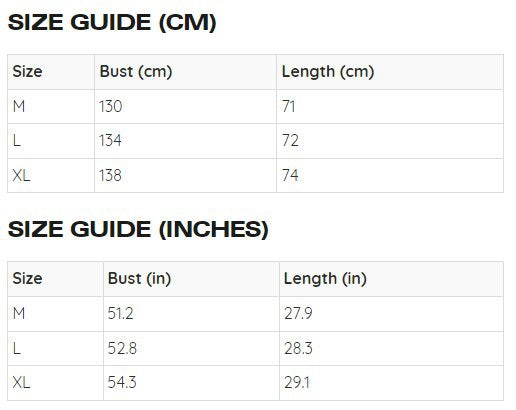Image resolution: width=516 pixels, height=410 pixels.
Task: Click the SIZE GUIDE (INCHES) heading
Action: 138,229
